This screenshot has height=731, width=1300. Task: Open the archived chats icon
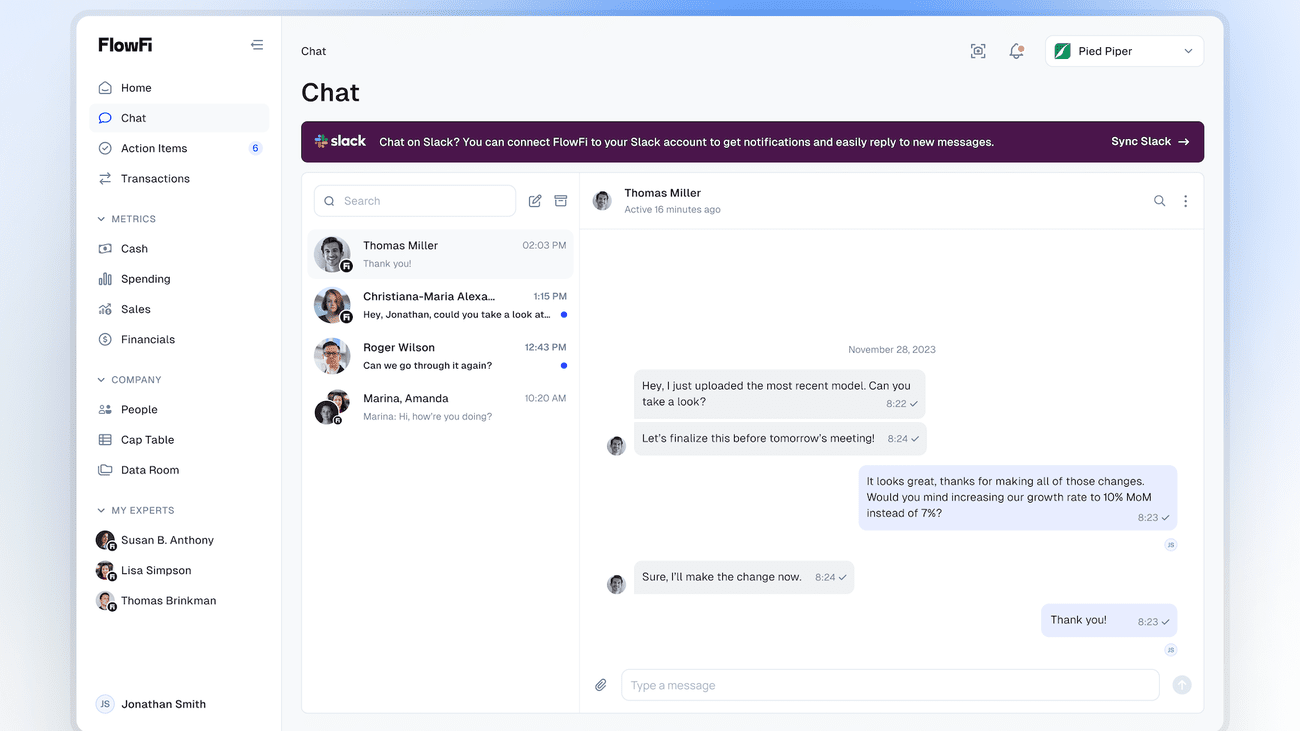[561, 201]
